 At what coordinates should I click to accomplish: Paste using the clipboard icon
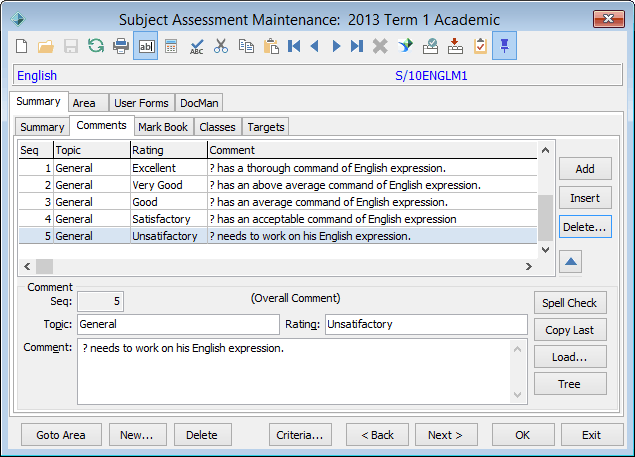[x=271, y=46]
